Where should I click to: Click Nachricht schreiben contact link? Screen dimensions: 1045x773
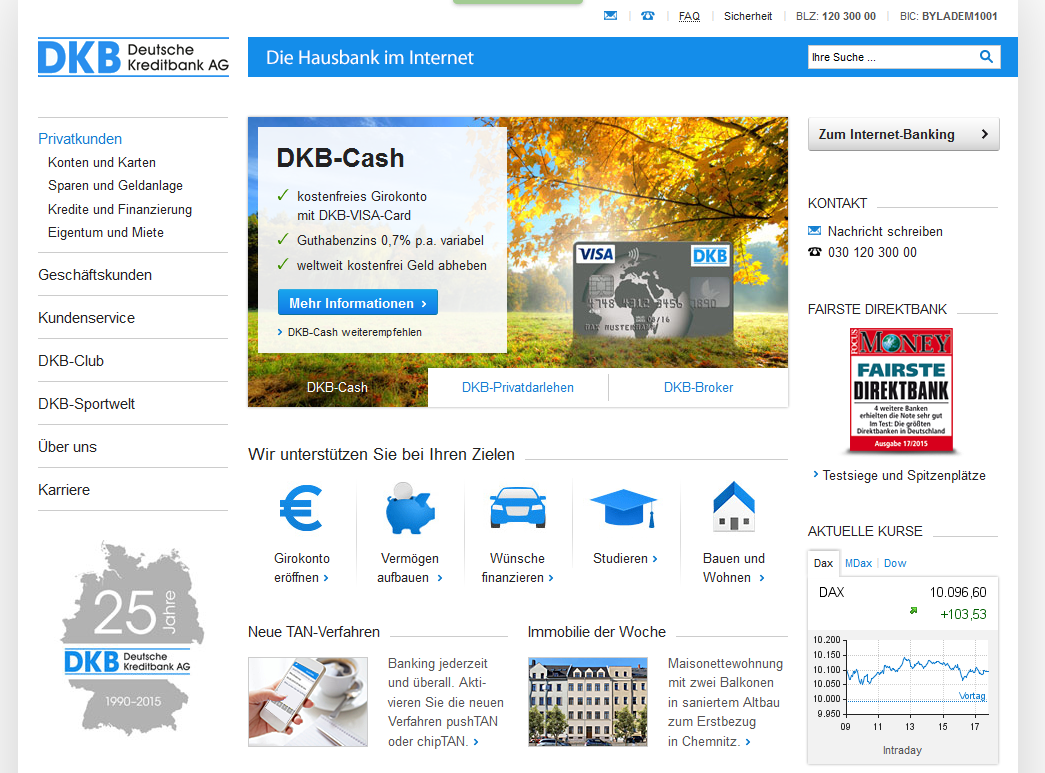885,231
